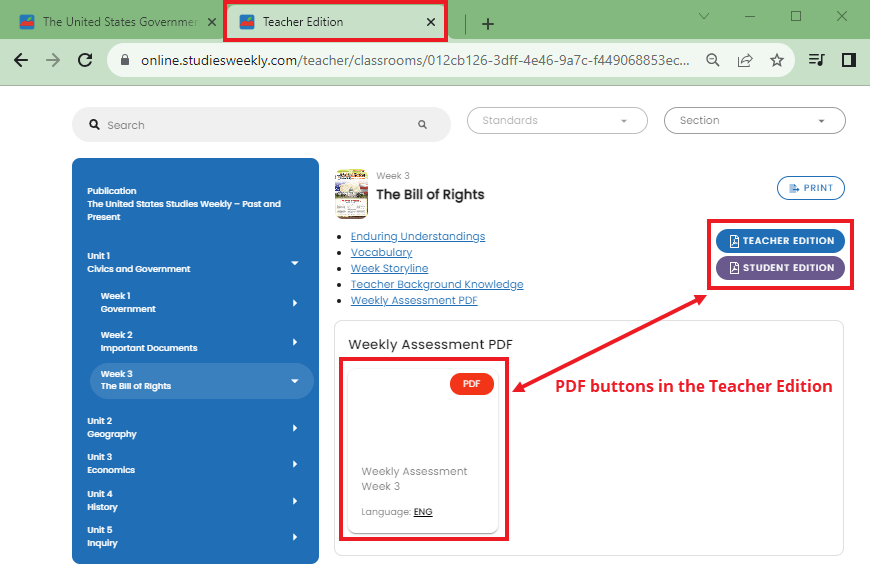Open the media control icon in toolbar
The image size is (870, 566).
(817, 60)
